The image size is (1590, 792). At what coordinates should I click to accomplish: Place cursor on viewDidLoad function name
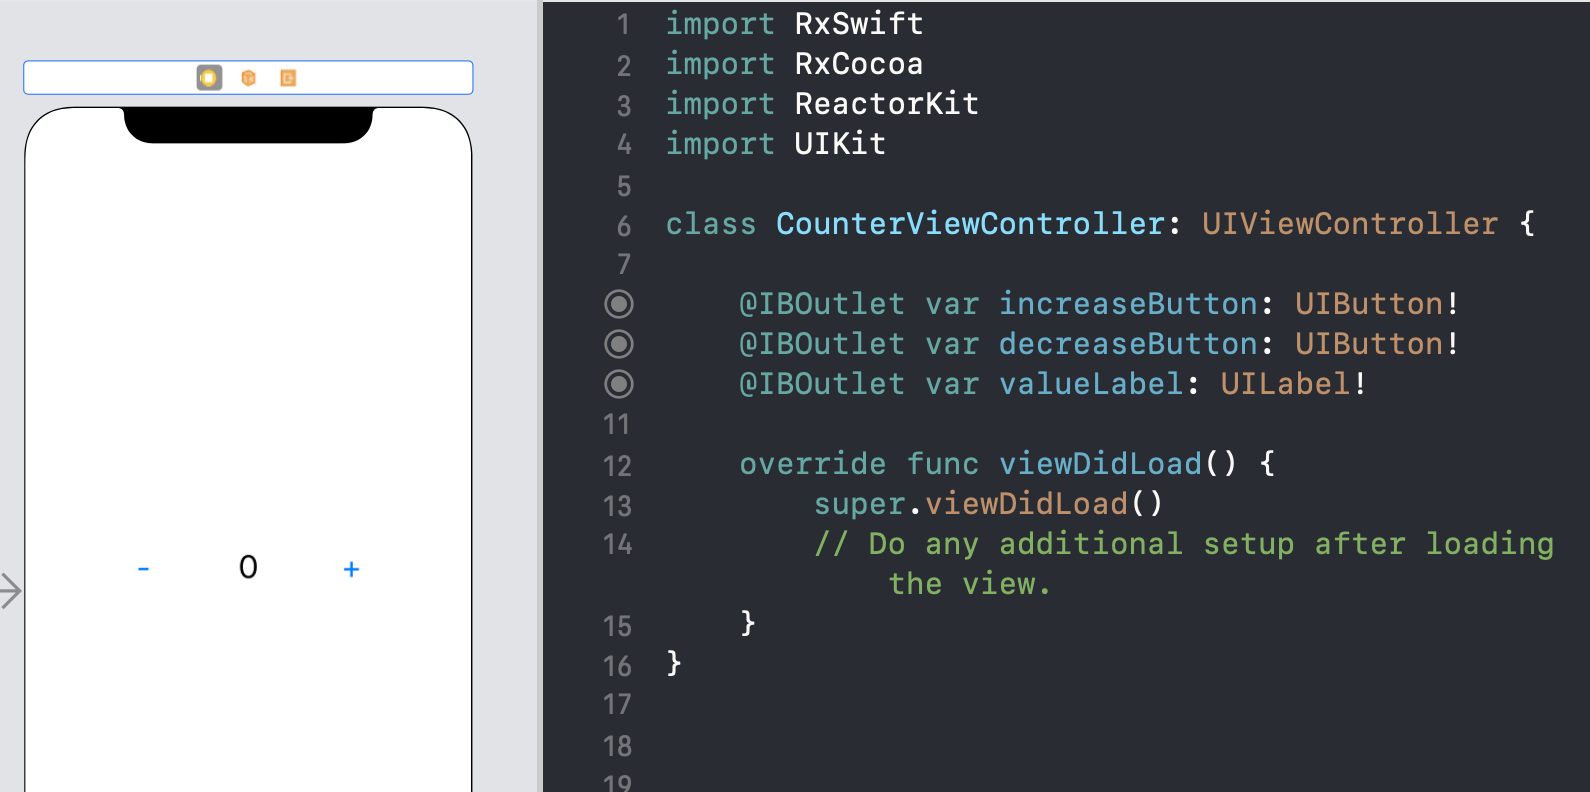pyautogui.click(x=1100, y=463)
